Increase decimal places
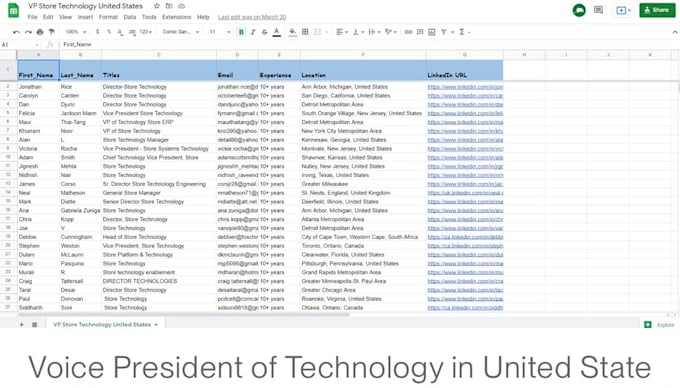The image size is (680, 388). click(132, 32)
